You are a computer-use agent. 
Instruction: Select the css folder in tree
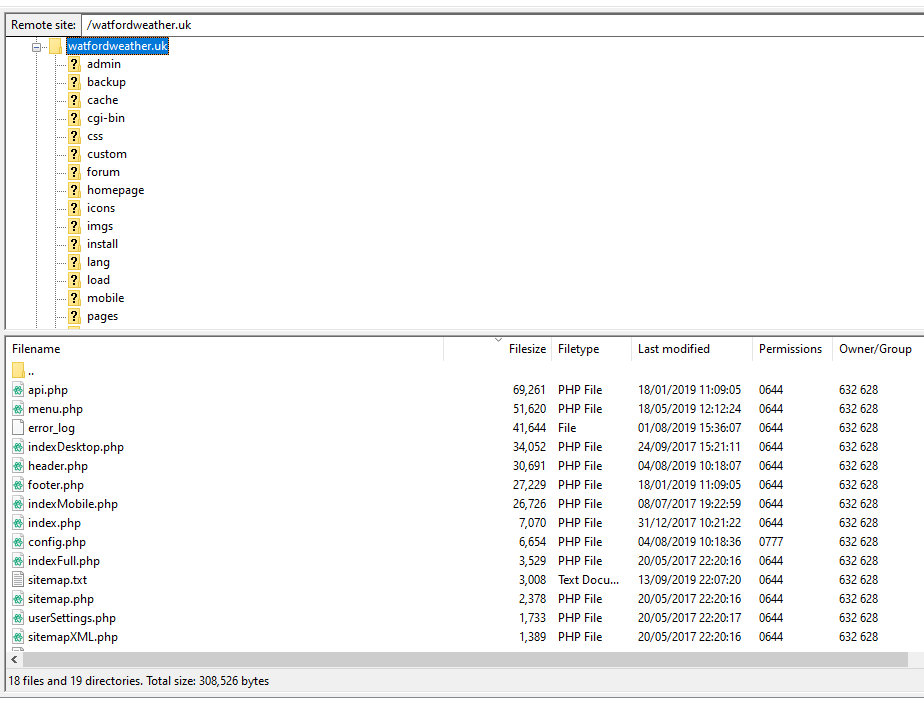point(95,136)
